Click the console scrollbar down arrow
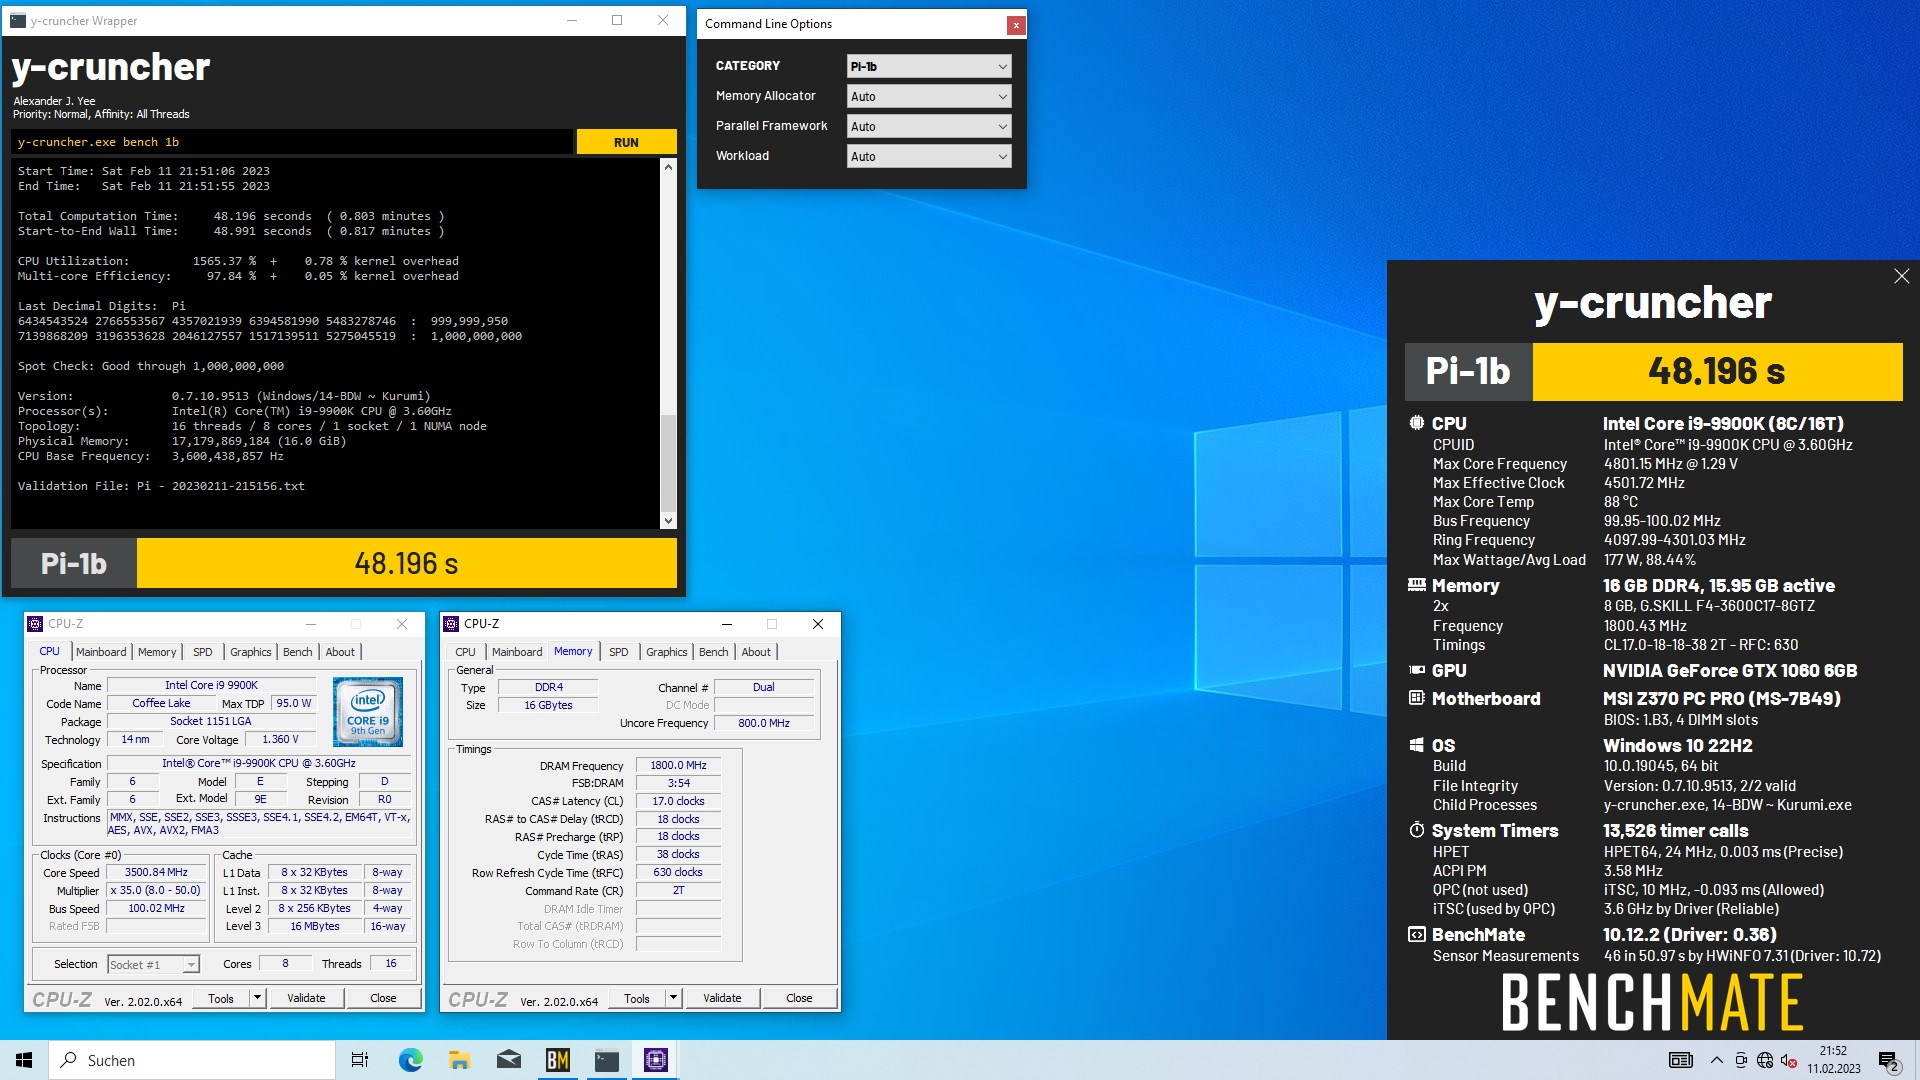This screenshot has height=1080, width=1920. point(668,521)
